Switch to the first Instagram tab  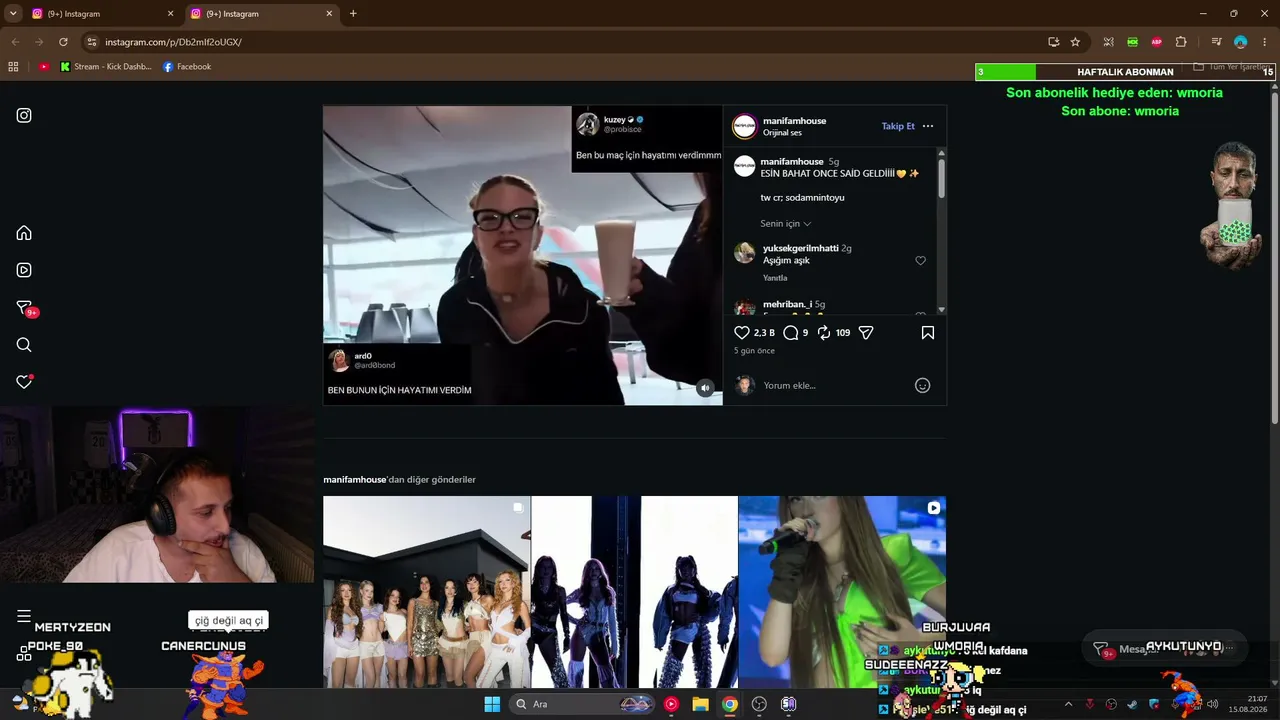tap(100, 14)
